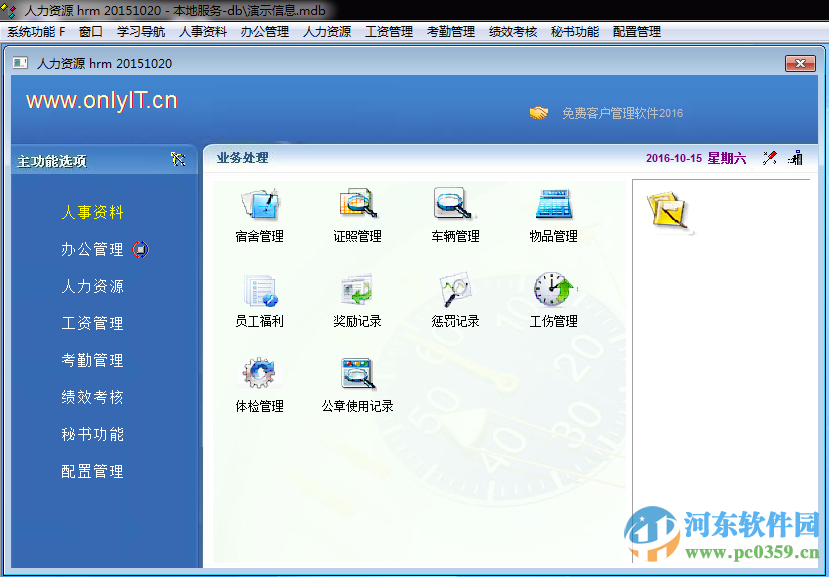Viewport: 829px width, 577px height.
Task: Select 绩效考核 in the sidebar
Action: coord(93,397)
